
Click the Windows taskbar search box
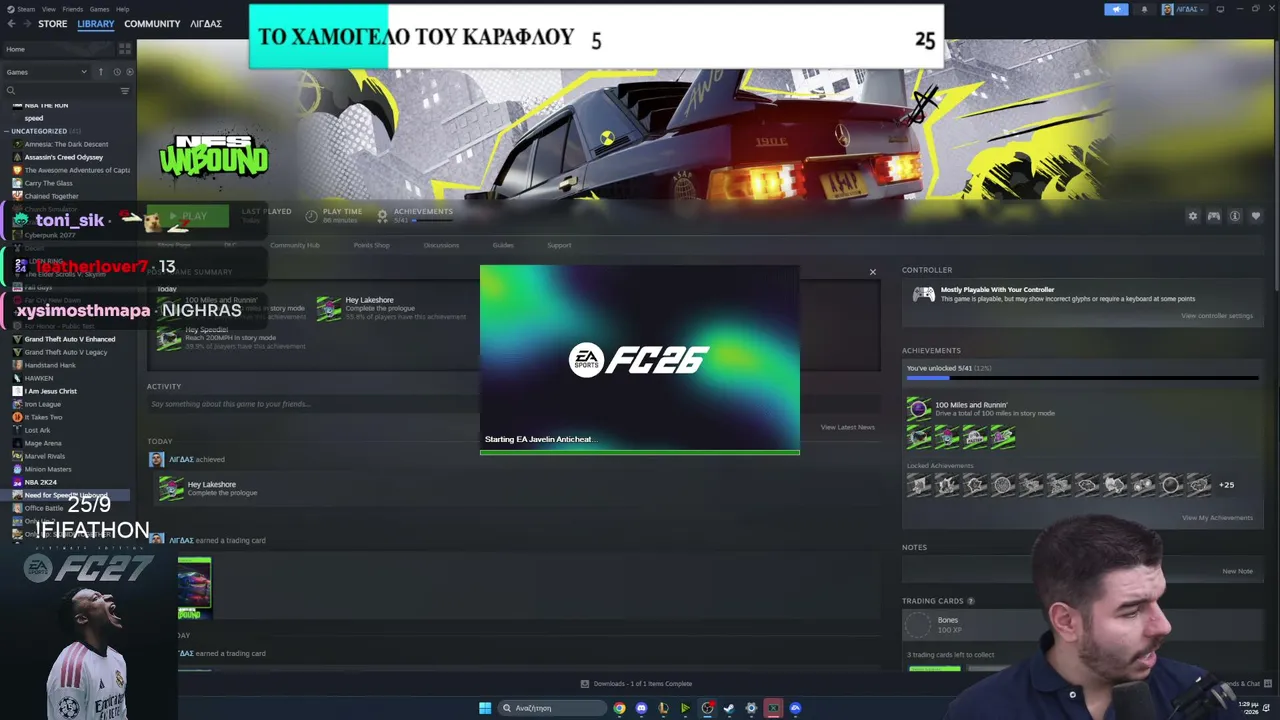coord(554,709)
